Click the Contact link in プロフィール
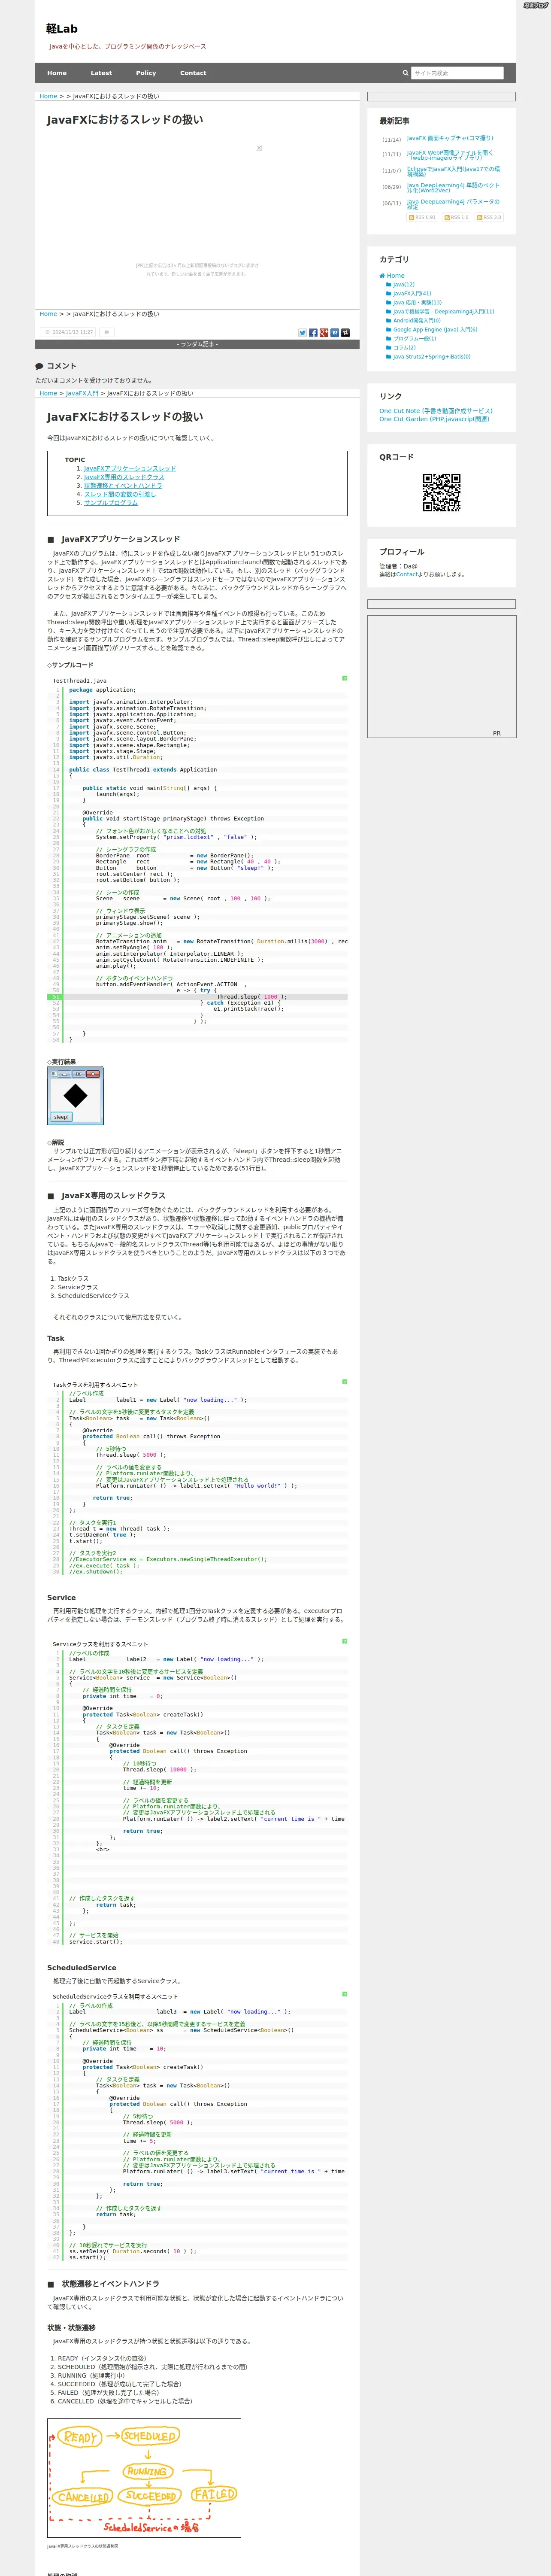The width and height of the screenshot is (551, 2576). click(407, 574)
